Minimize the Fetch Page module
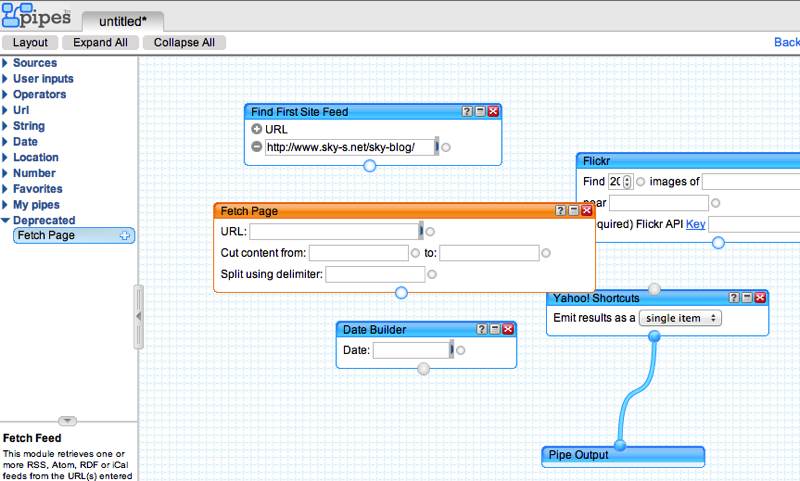800x481 pixels. (x=573, y=210)
